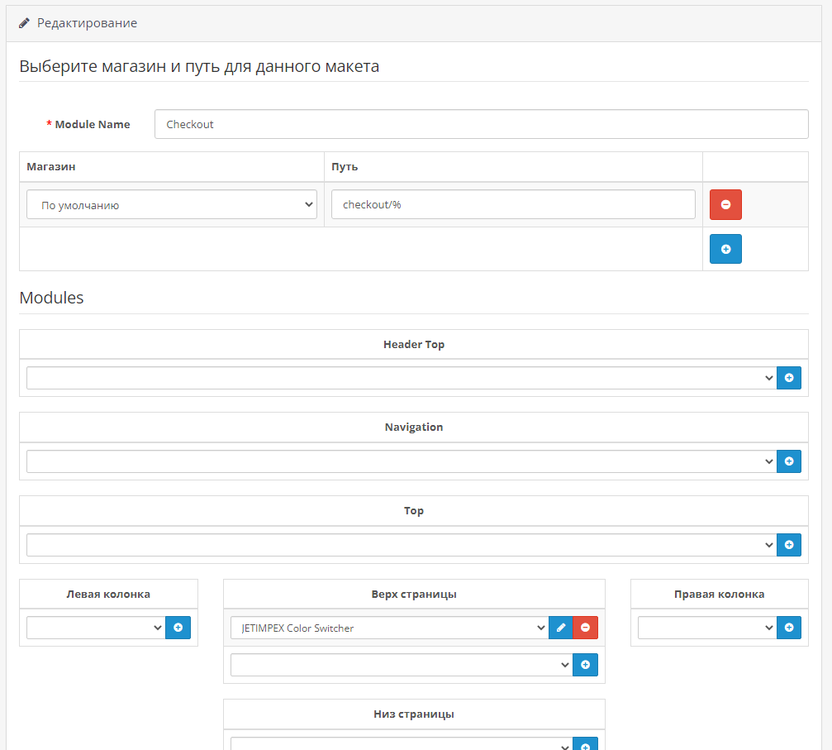Remove the checkout/% route row

725,205
